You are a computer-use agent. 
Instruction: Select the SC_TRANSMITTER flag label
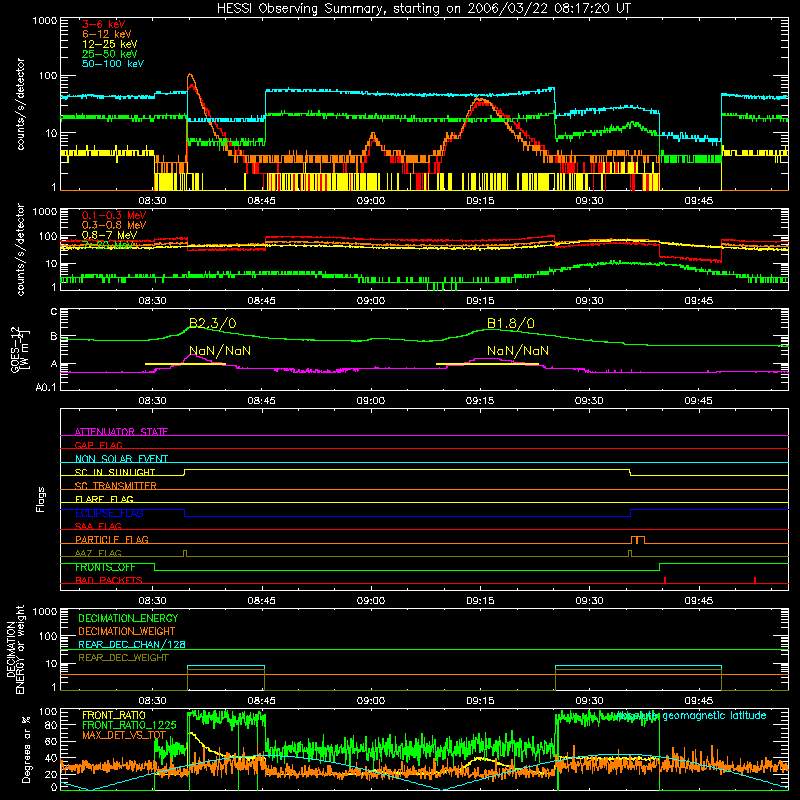pyautogui.click(x=115, y=485)
